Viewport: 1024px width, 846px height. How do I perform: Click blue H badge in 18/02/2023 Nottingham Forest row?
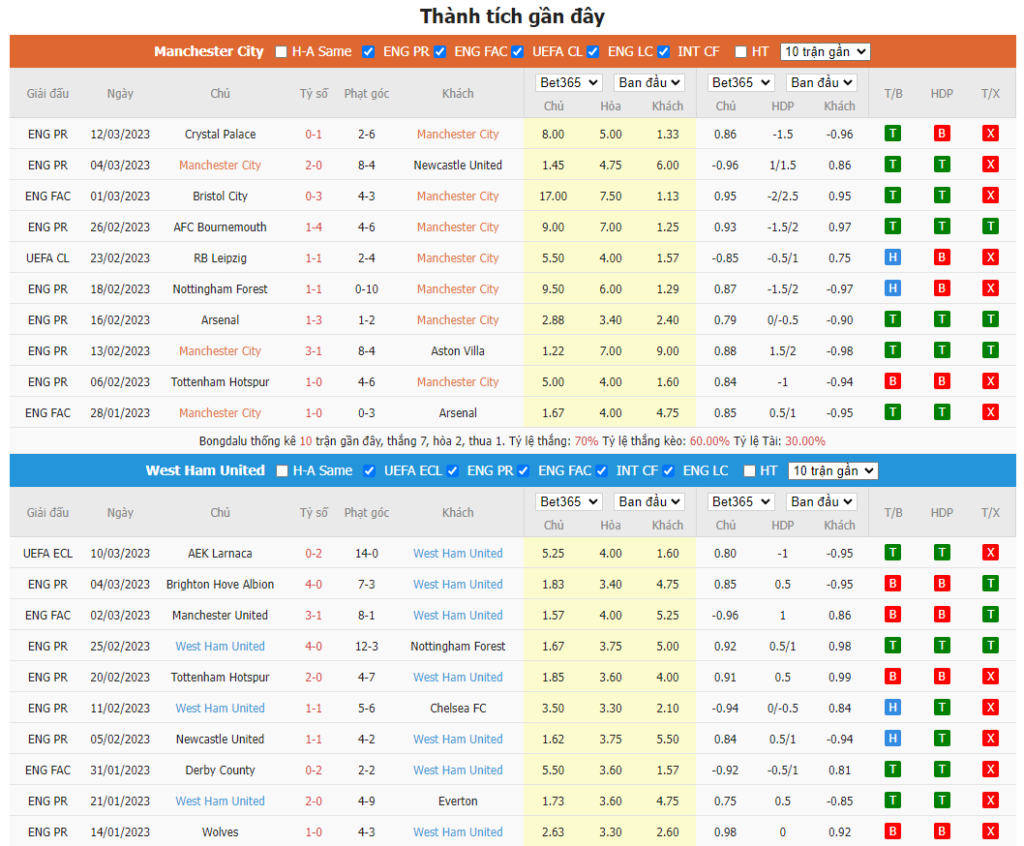(892, 288)
